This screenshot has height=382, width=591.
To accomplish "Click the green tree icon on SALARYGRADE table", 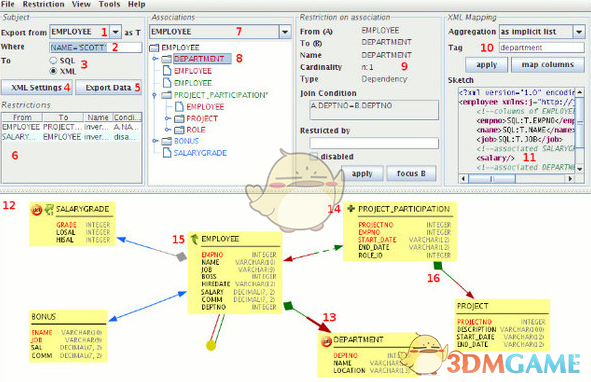I will (49, 210).
